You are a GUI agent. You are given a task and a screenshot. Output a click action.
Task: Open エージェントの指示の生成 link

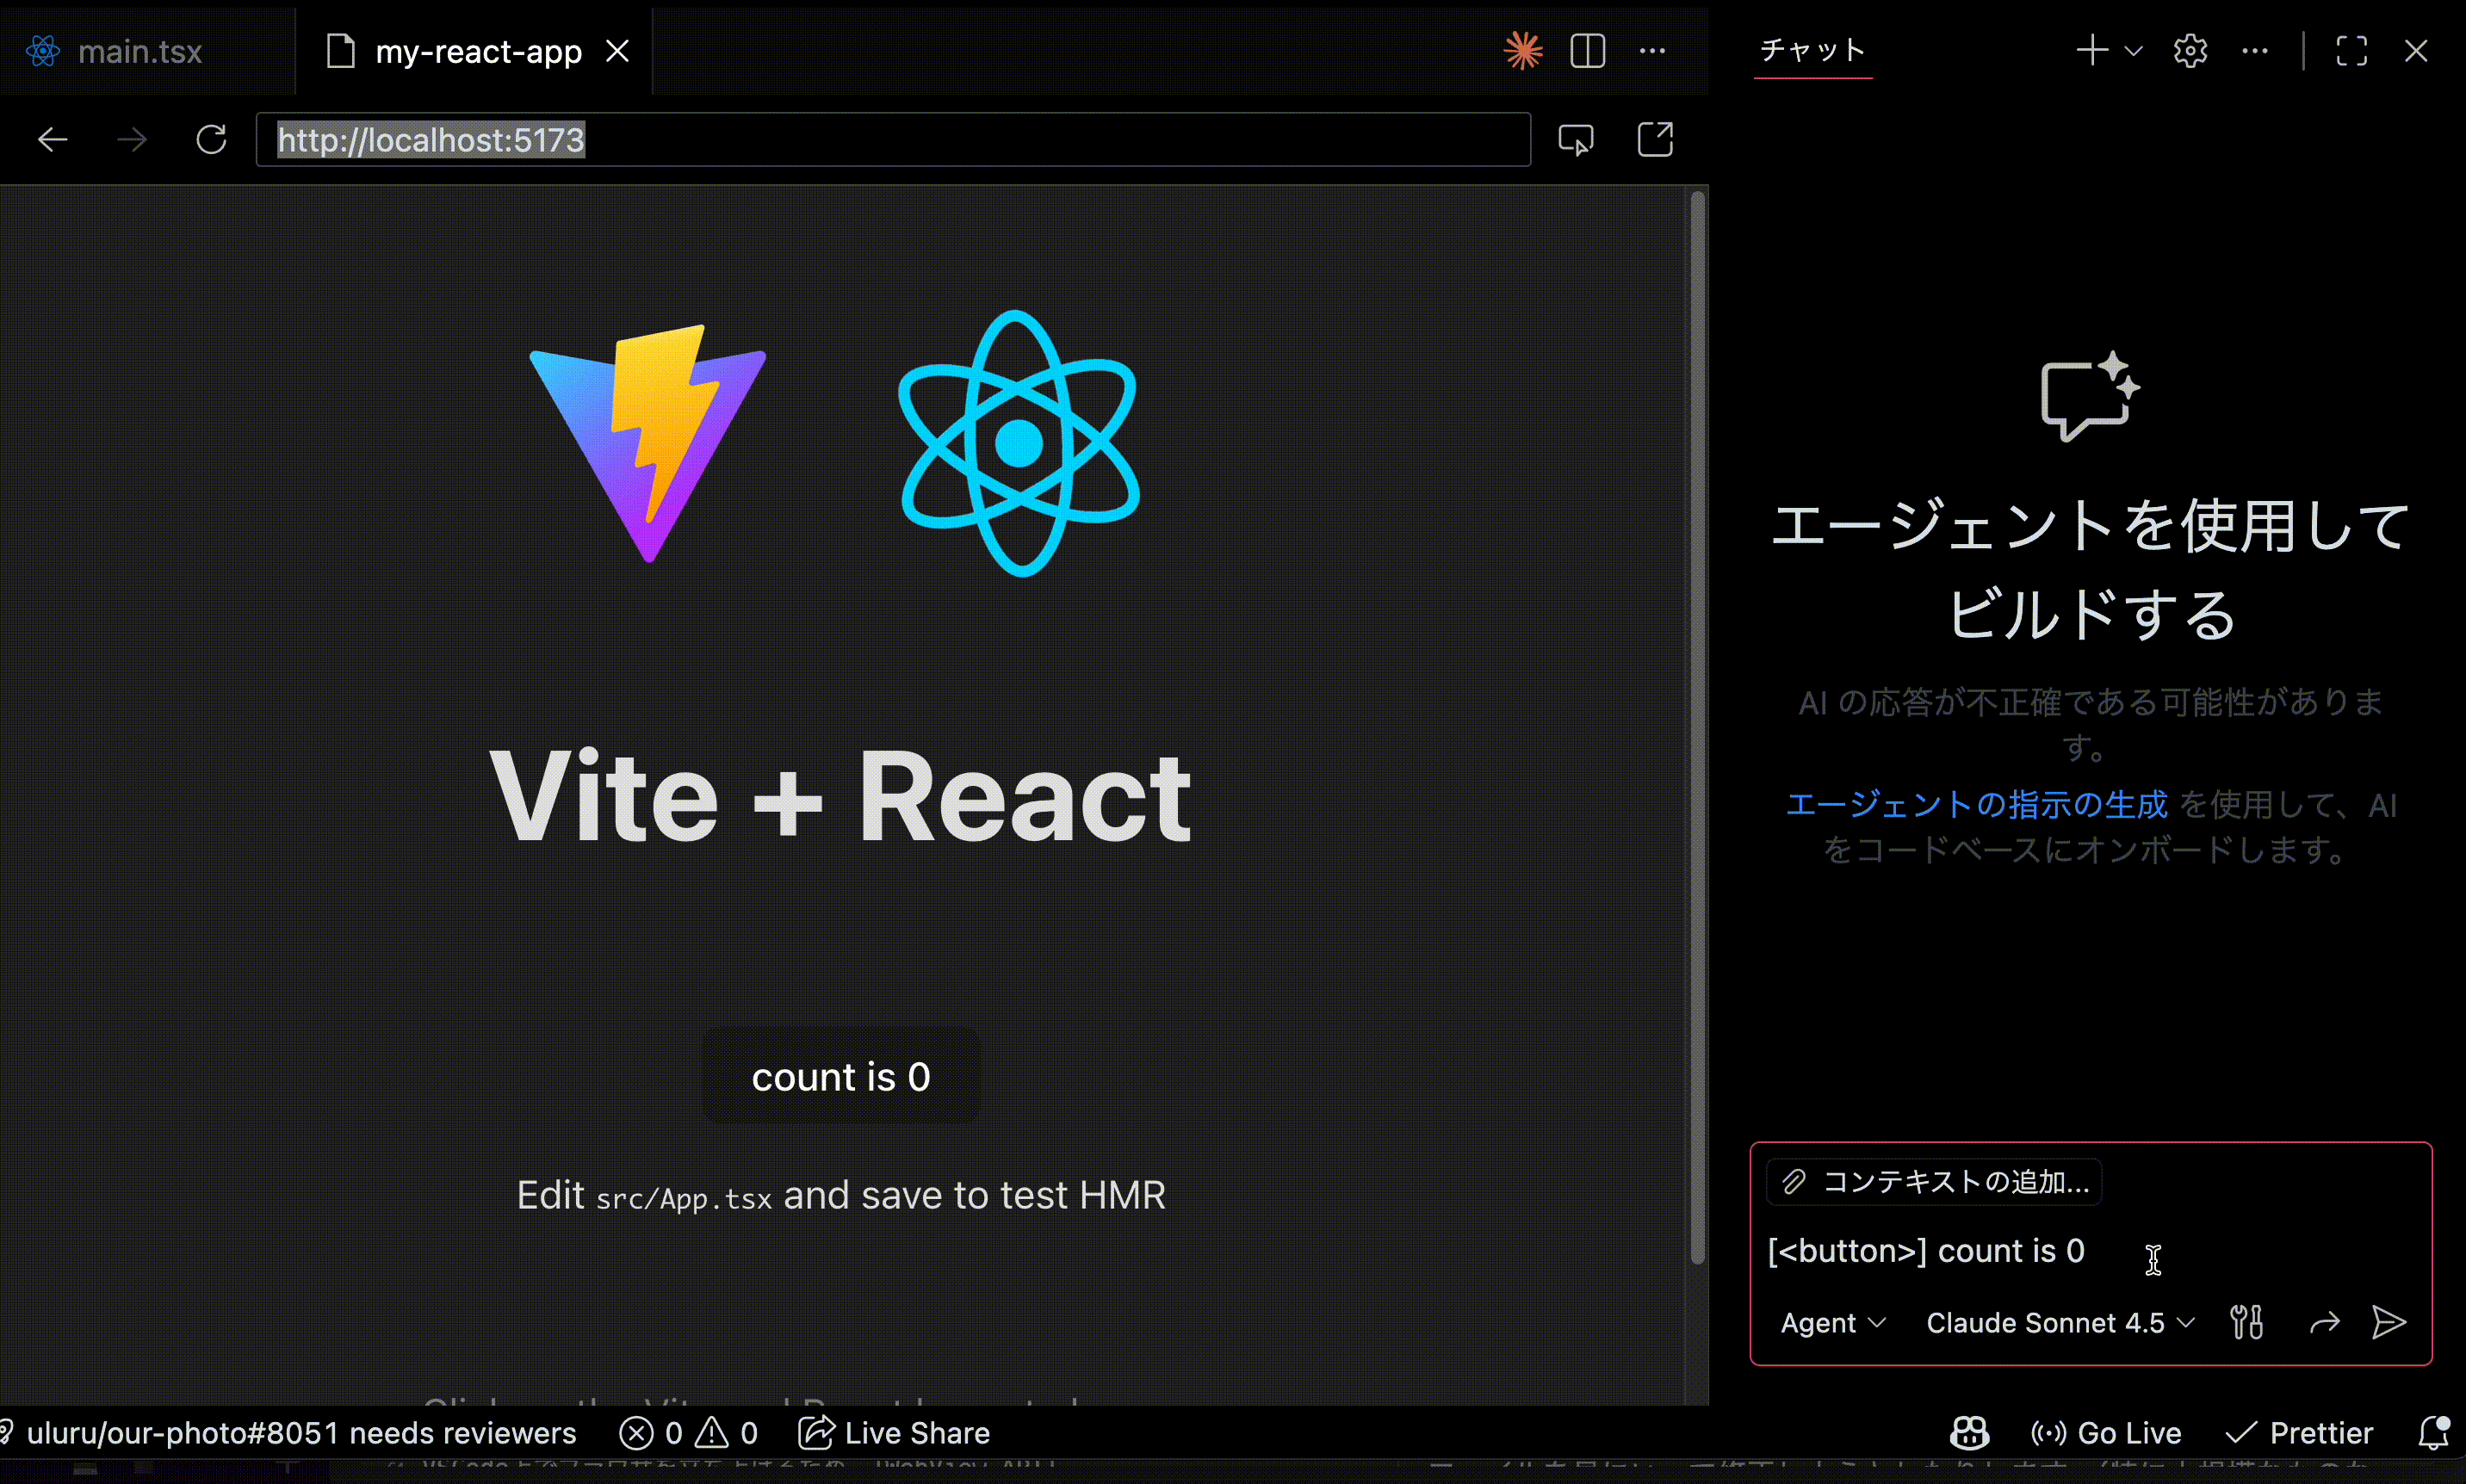tap(1976, 804)
